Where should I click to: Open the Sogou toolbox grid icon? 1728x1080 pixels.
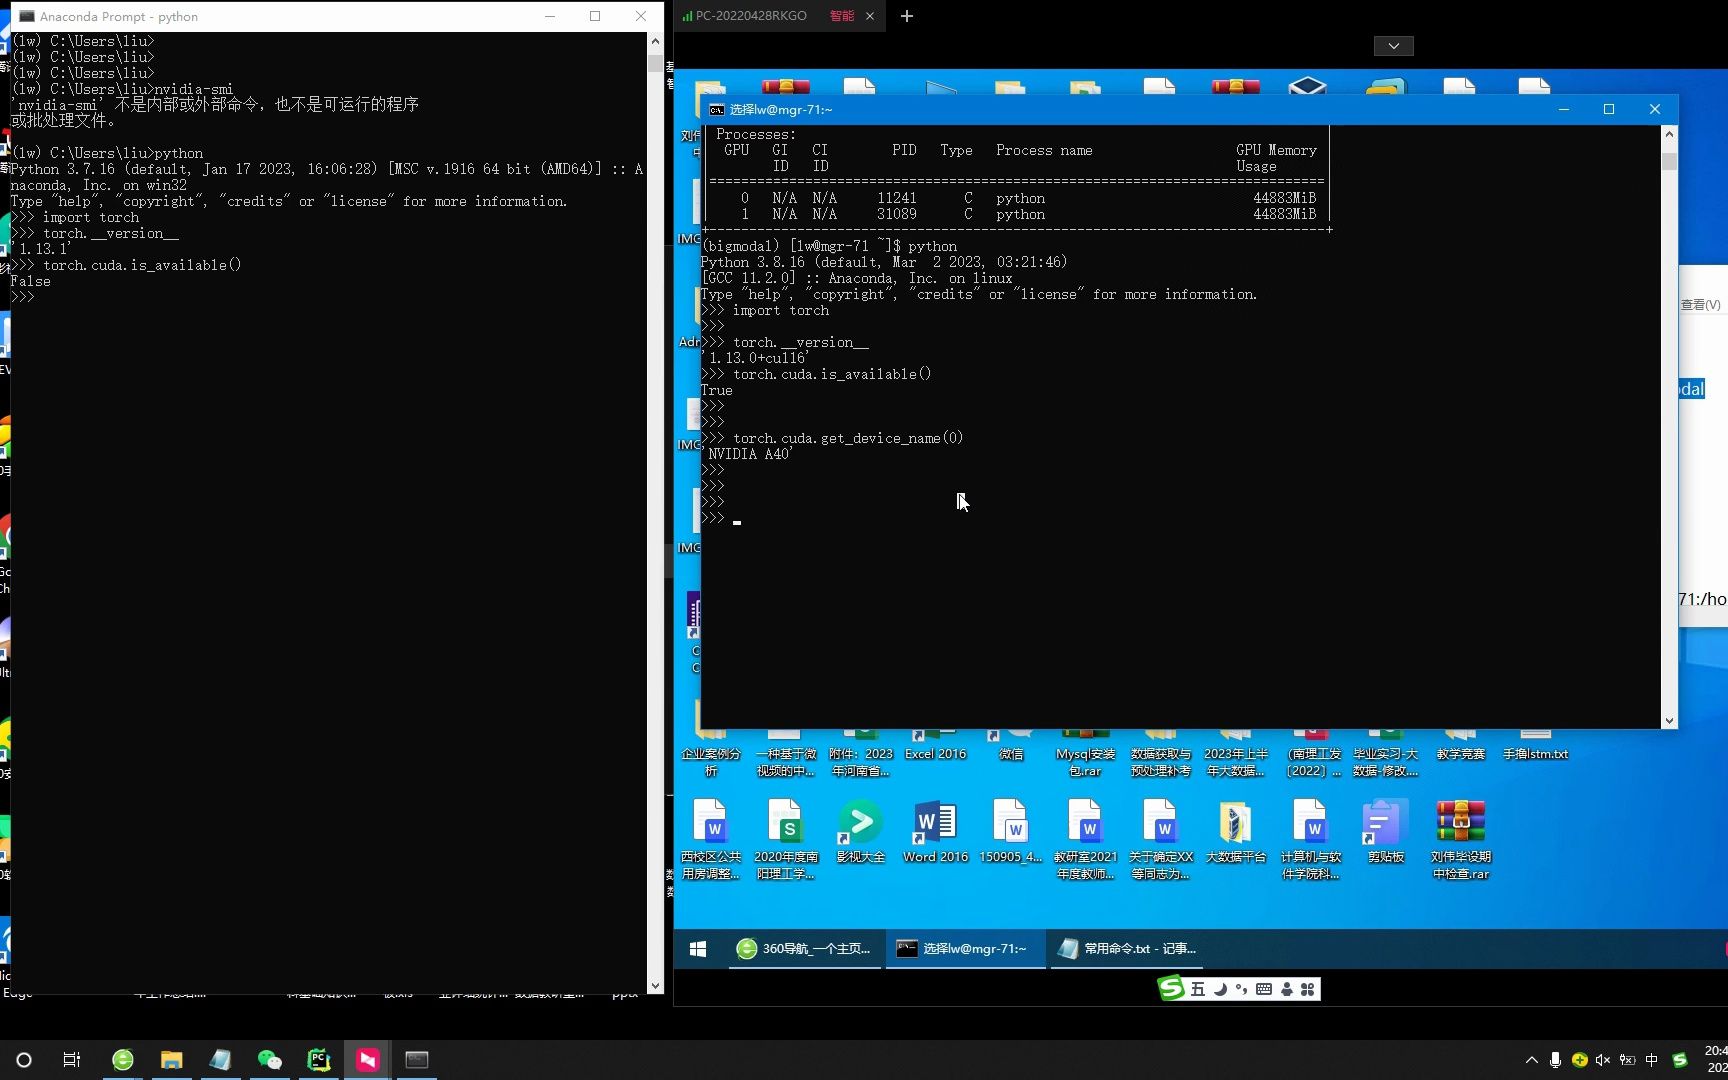pos(1307,989)
